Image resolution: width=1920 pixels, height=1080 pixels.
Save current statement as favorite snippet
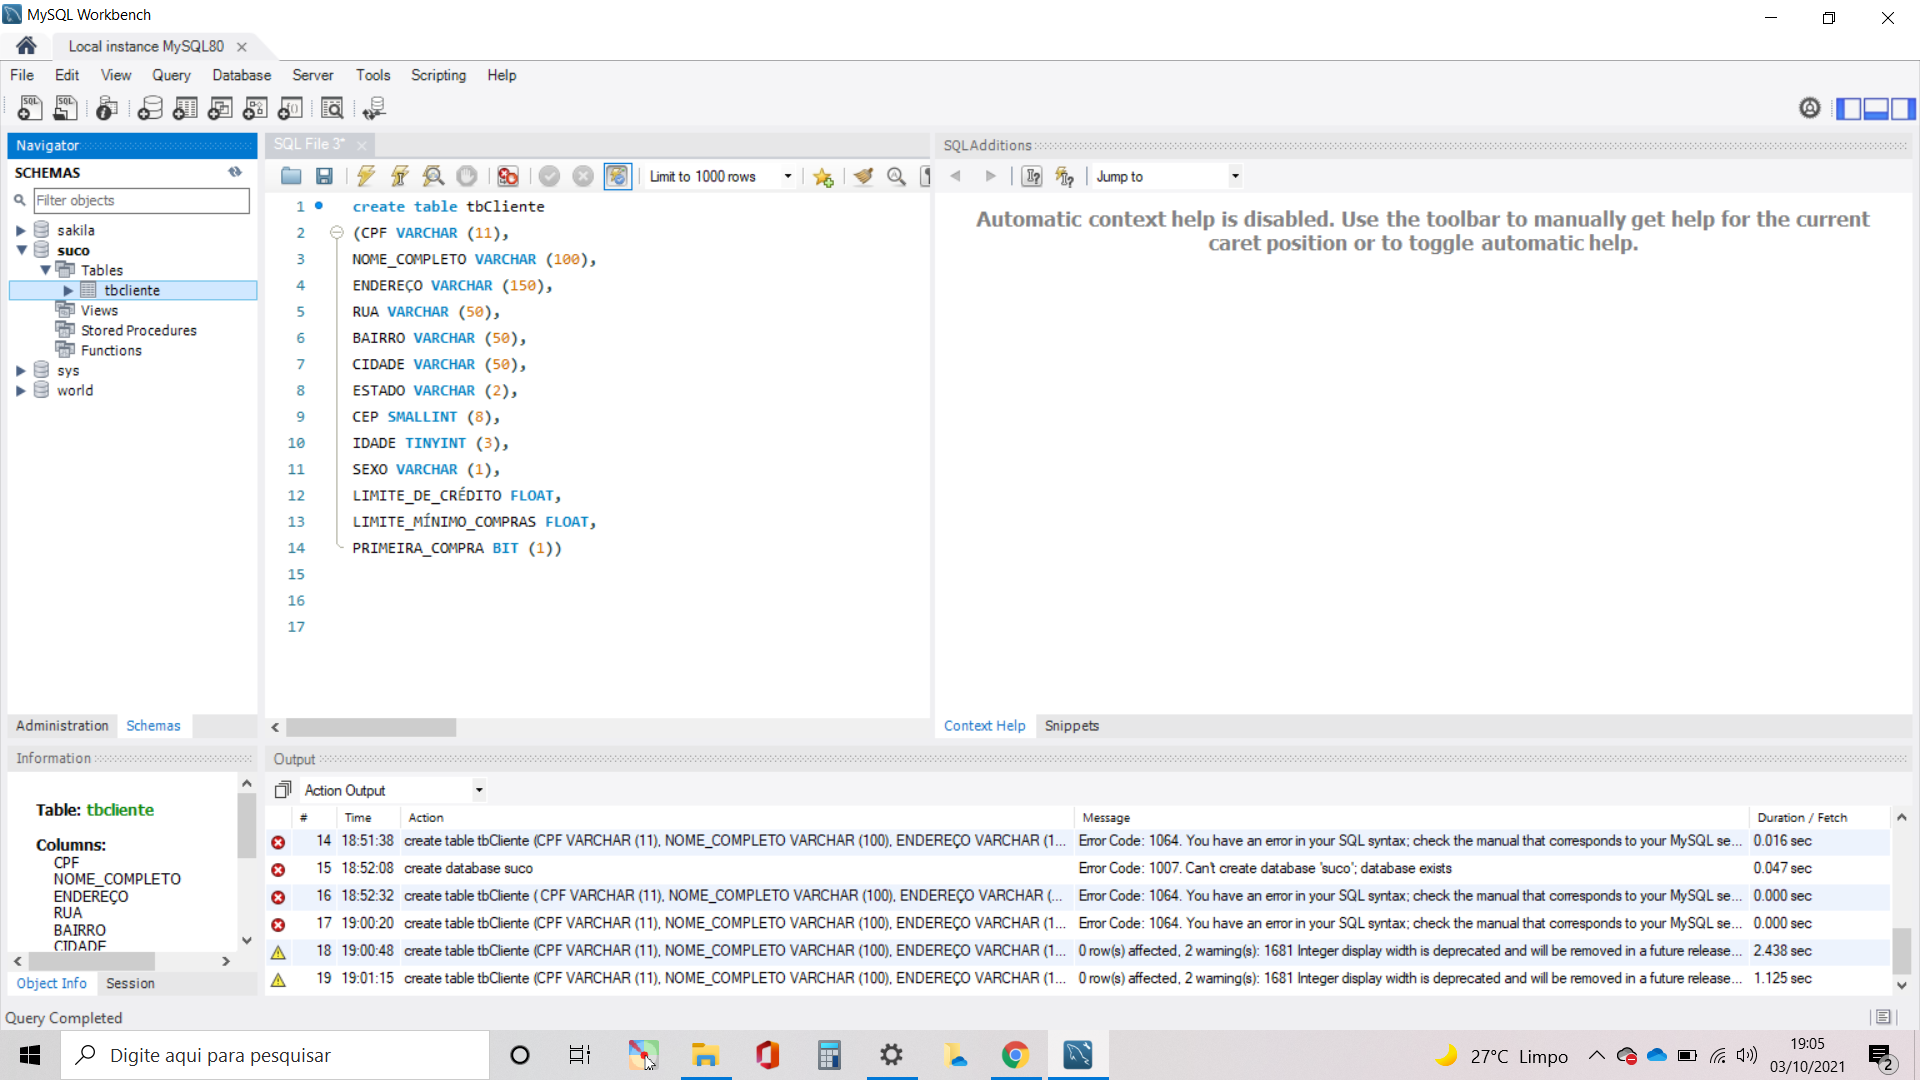823,176
